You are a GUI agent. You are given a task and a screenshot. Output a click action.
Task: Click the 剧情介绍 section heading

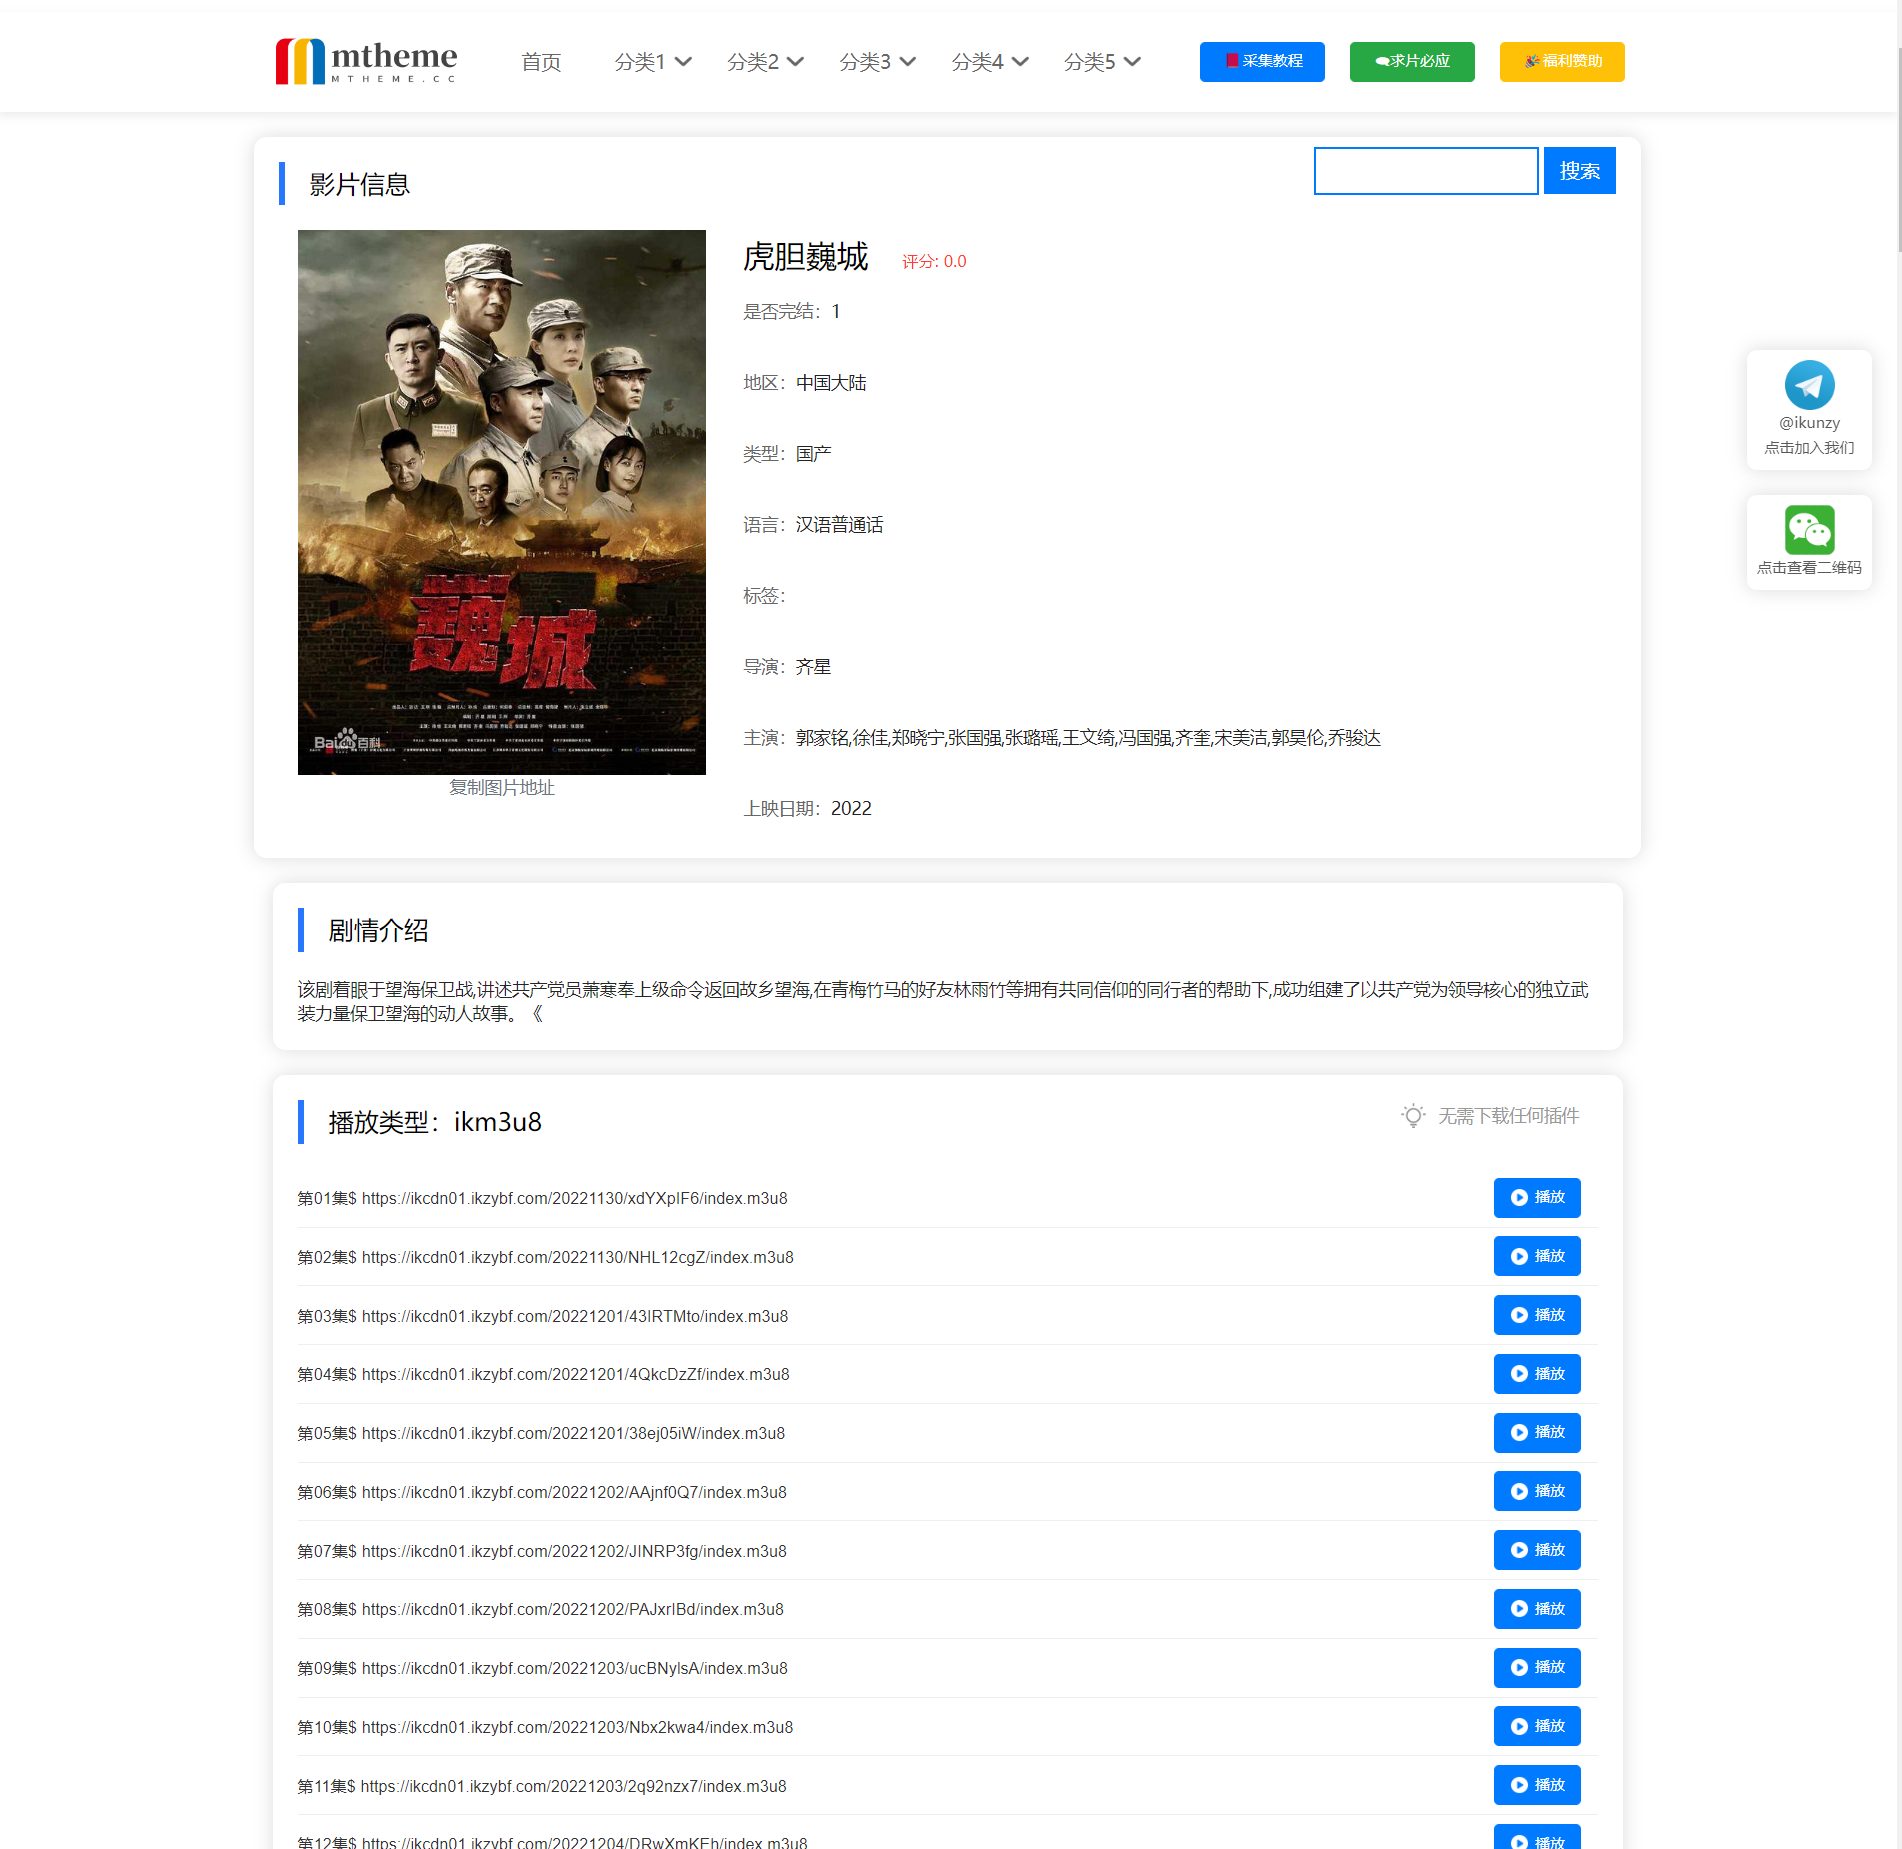pos(378,931)
